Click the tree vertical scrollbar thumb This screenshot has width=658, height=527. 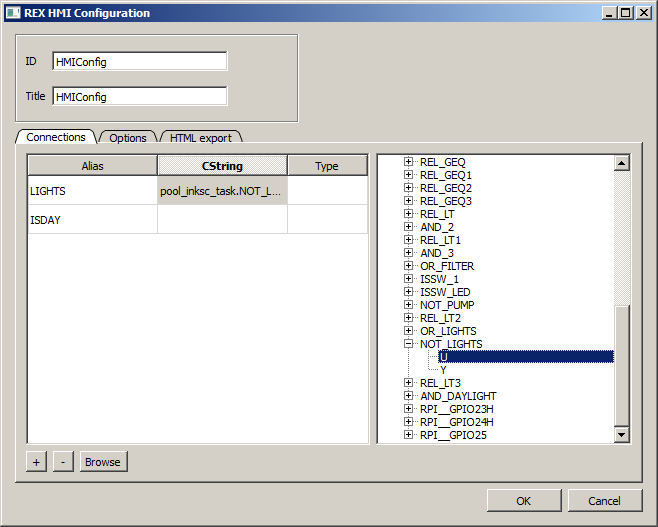[621, 366]
